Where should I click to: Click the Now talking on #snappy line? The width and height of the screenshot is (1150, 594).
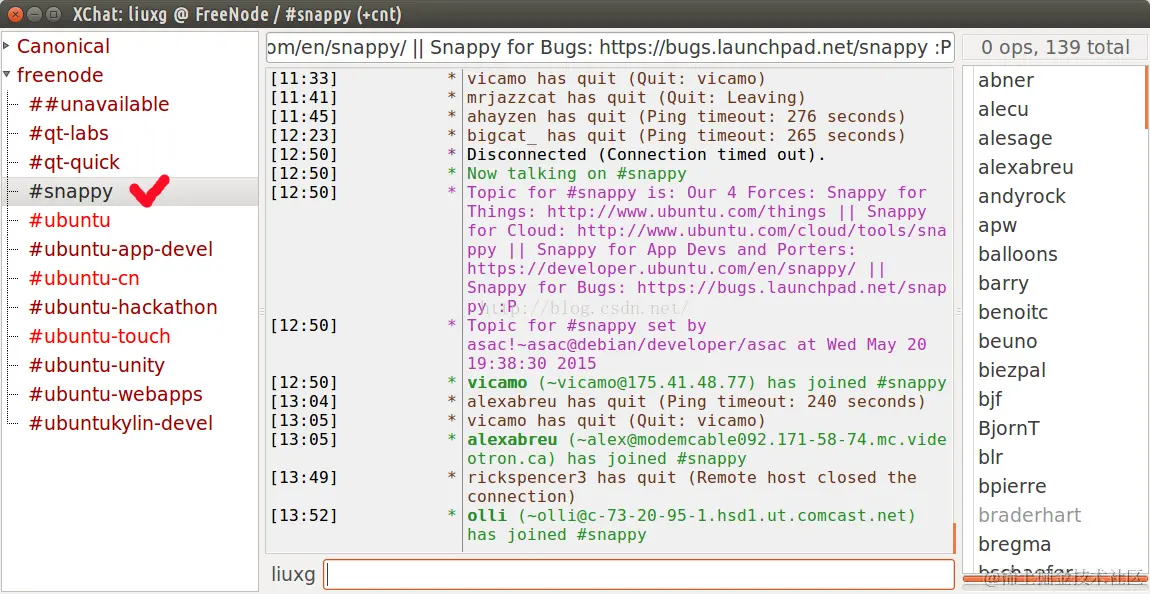(576, 174)
